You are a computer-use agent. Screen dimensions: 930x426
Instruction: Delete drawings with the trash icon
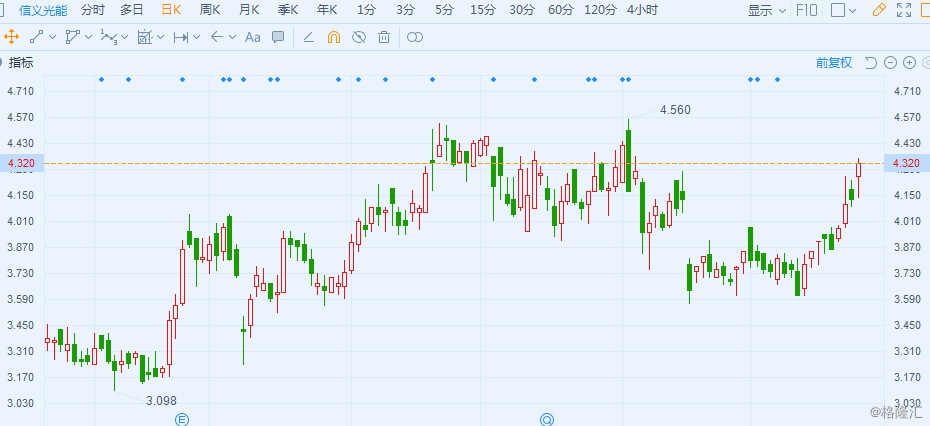(x=384, y=37)
